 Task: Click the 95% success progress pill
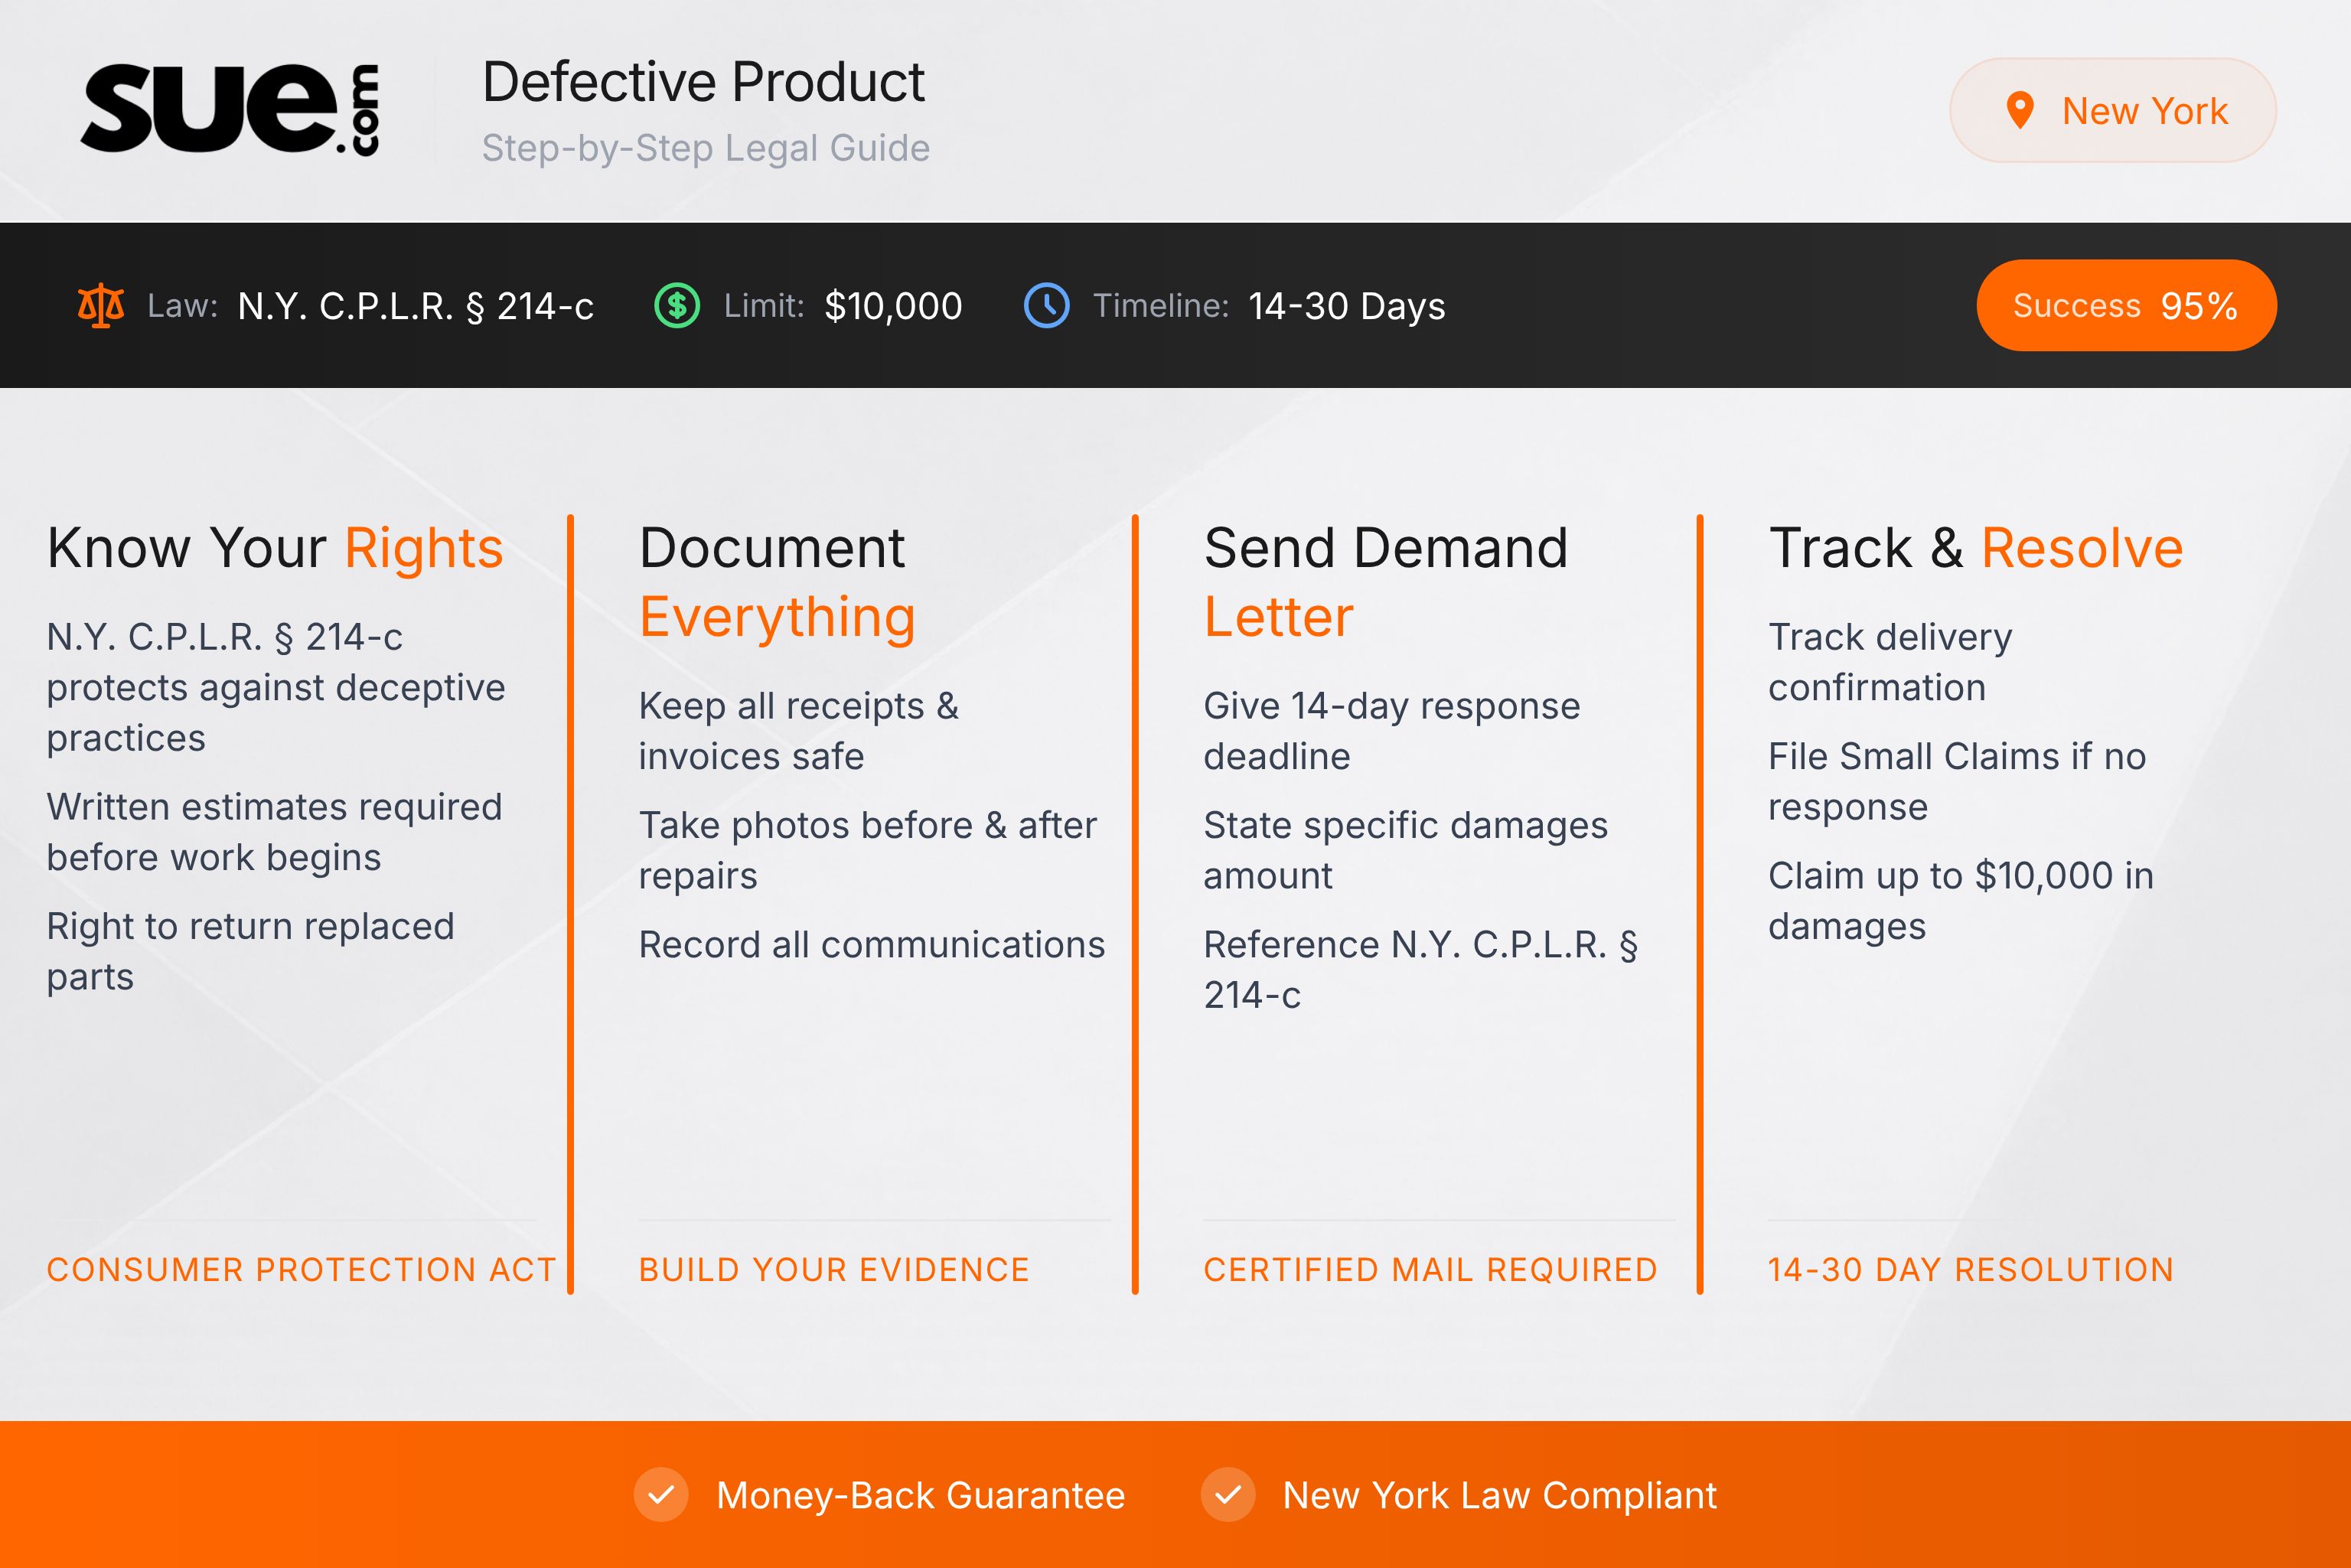coord(2126,305)
